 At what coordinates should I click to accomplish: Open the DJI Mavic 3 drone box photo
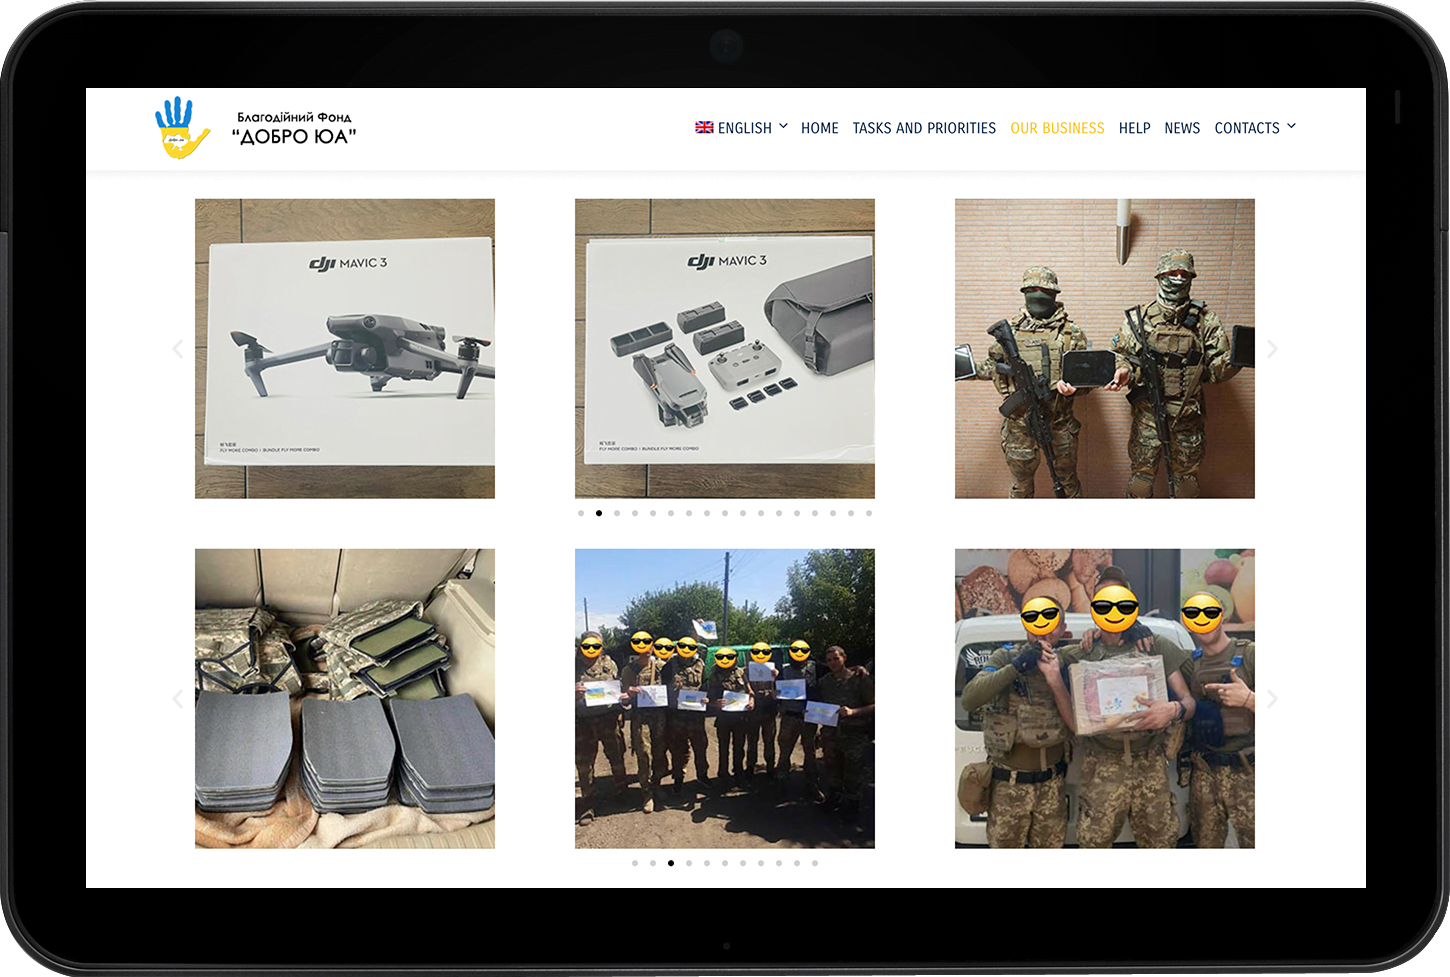(345, 349)
